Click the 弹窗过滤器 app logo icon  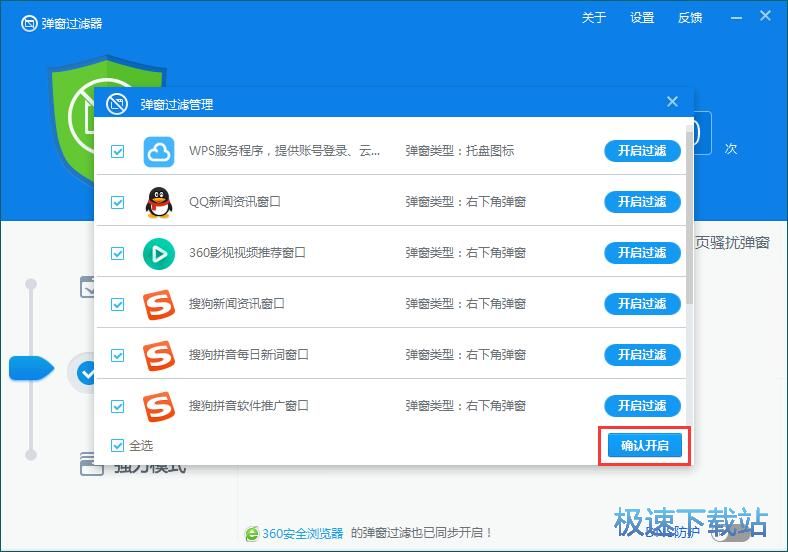click(29, 23)
